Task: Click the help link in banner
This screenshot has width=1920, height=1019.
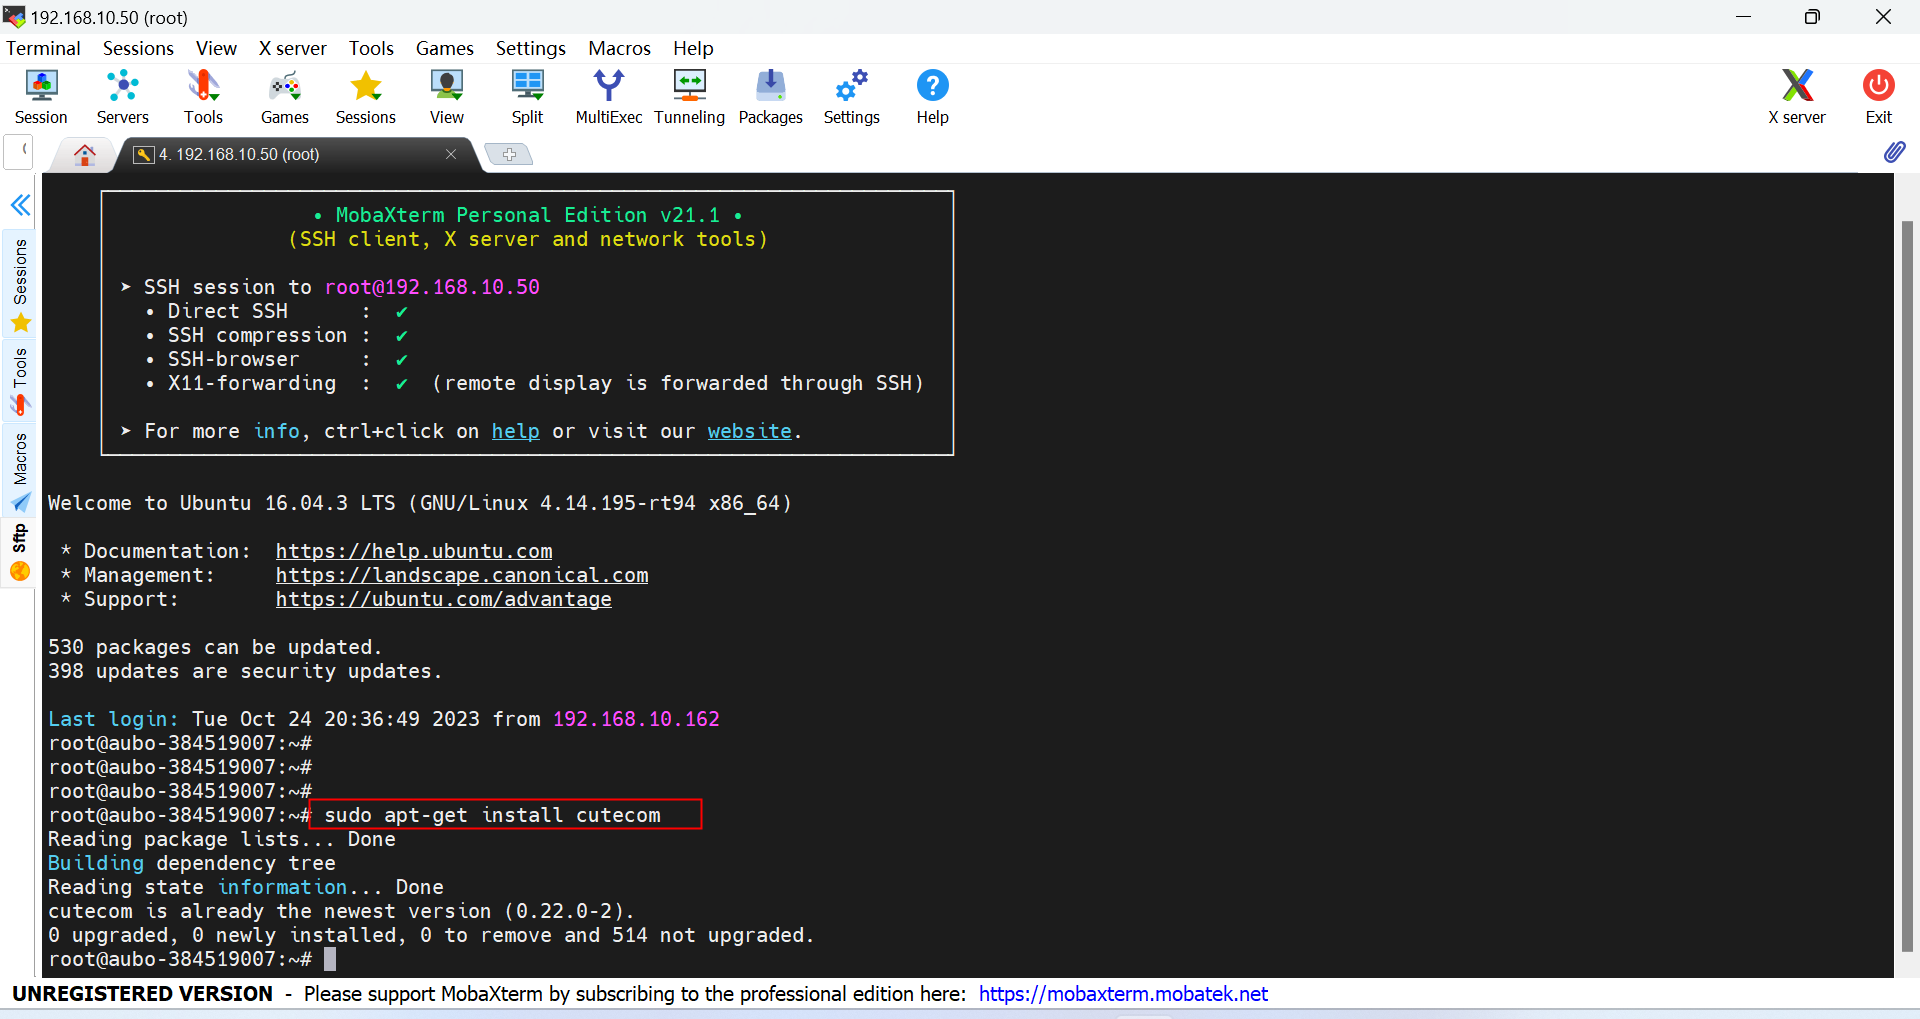Action: [515, 431]
